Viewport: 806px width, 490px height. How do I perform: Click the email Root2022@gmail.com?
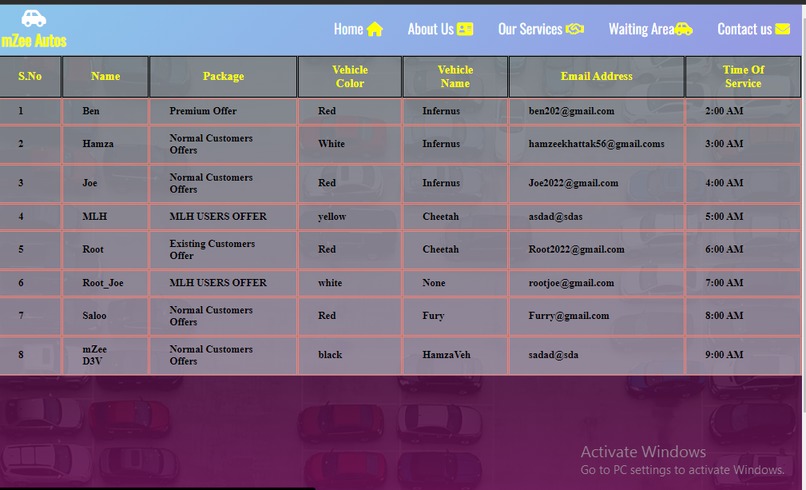point(576,249)
